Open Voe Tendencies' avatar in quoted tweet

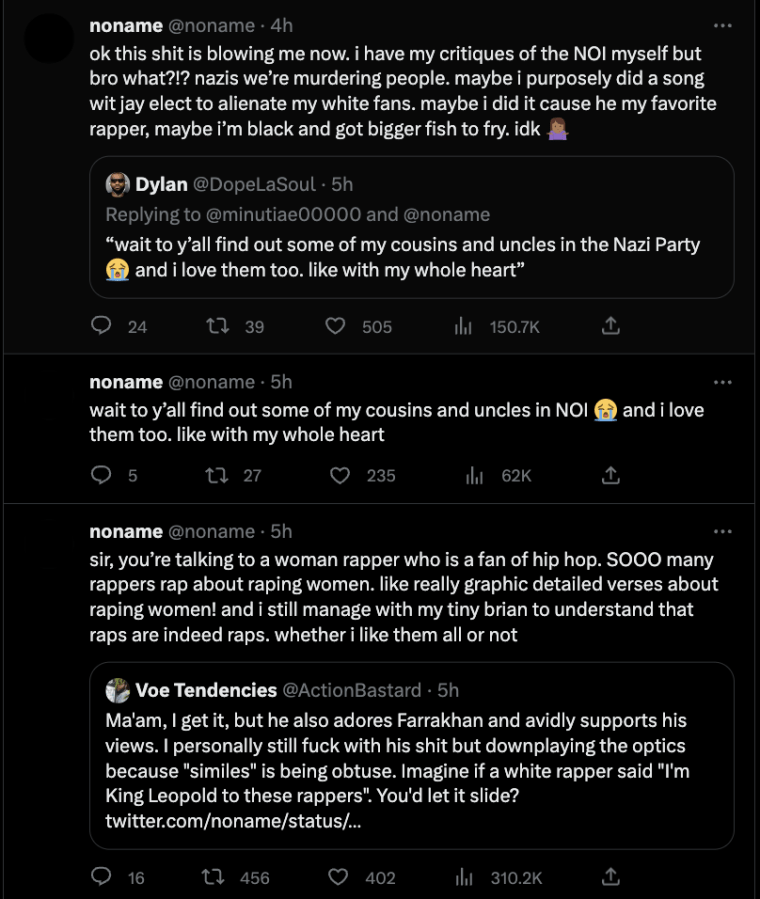pyautogui.click(x=117, y=690)
